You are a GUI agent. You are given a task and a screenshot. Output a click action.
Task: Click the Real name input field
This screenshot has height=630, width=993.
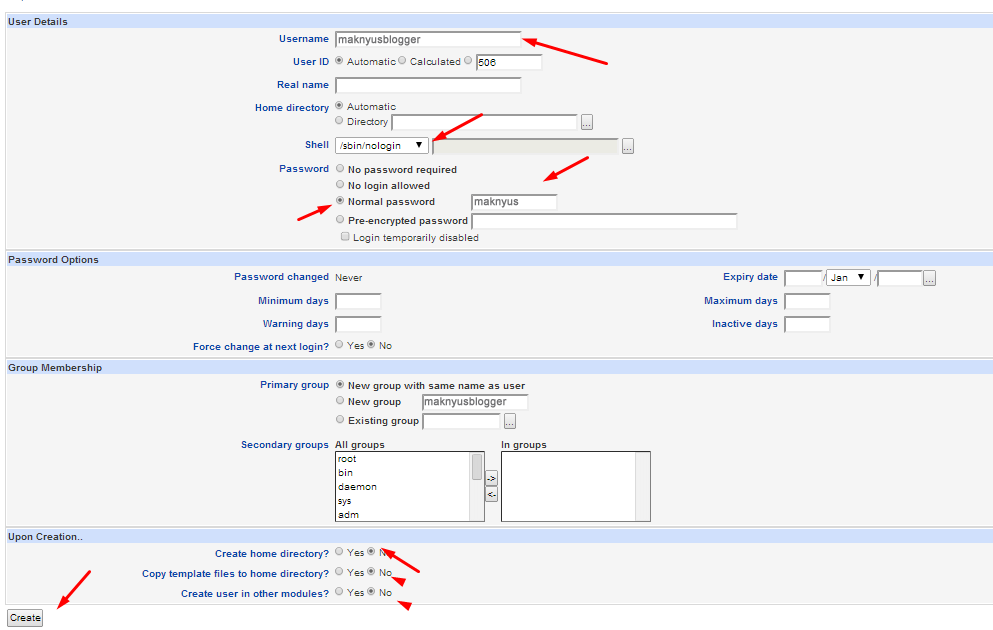(427, 85)
